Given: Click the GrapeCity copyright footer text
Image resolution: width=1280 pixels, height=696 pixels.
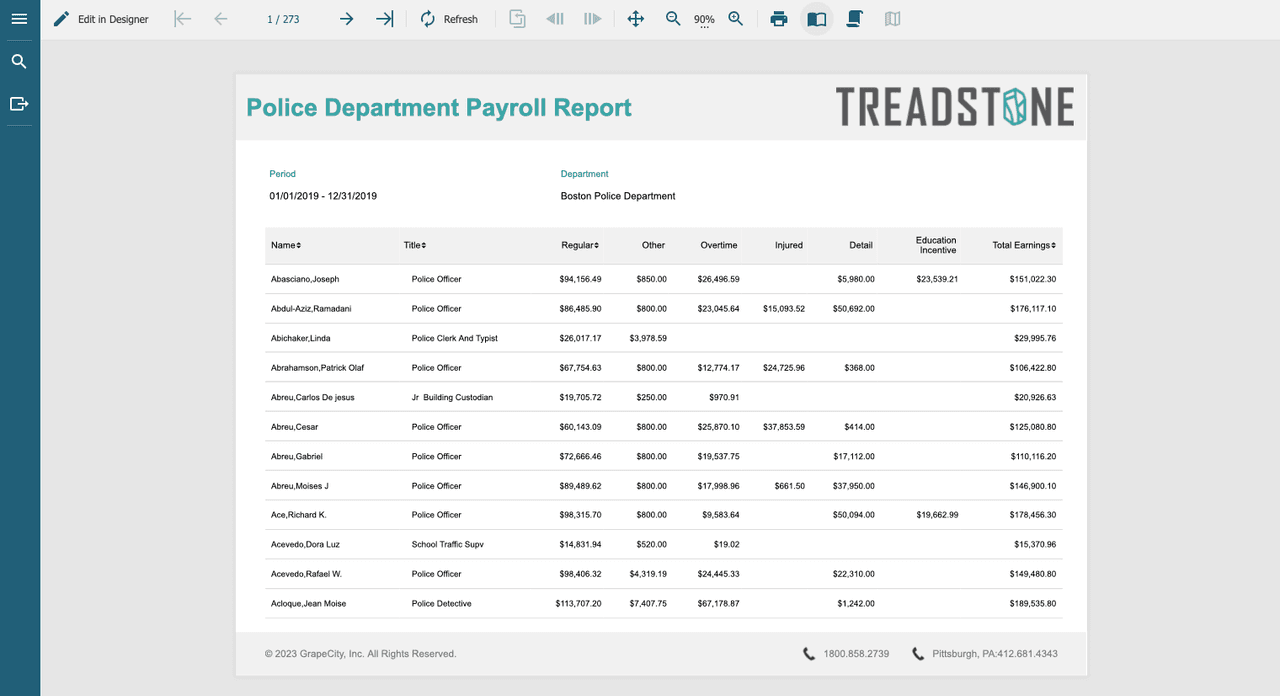Looking at the screenshot, I should (360, 654).
